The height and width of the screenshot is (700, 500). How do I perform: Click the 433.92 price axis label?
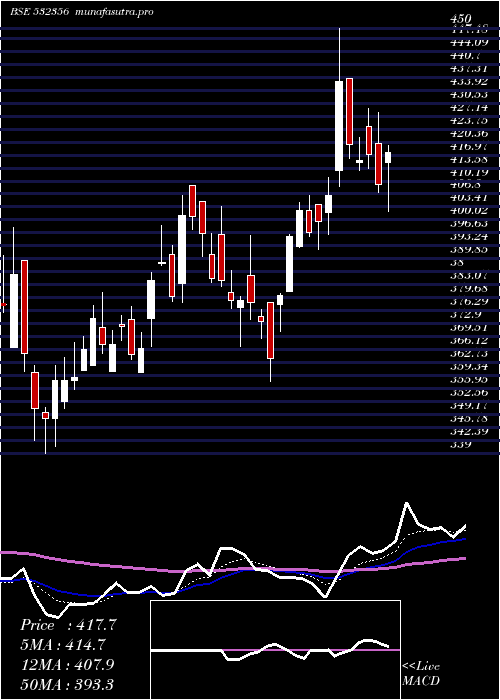click(470, 82)
